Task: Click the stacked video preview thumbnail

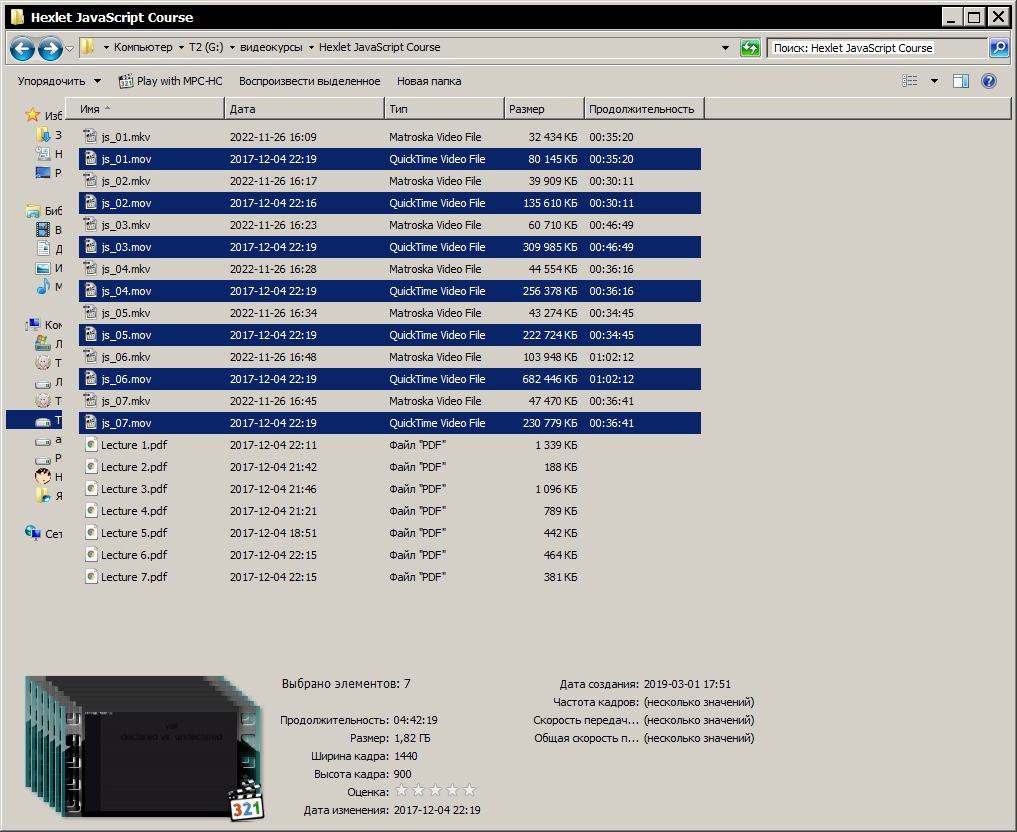Action: (x=144, y=748)
